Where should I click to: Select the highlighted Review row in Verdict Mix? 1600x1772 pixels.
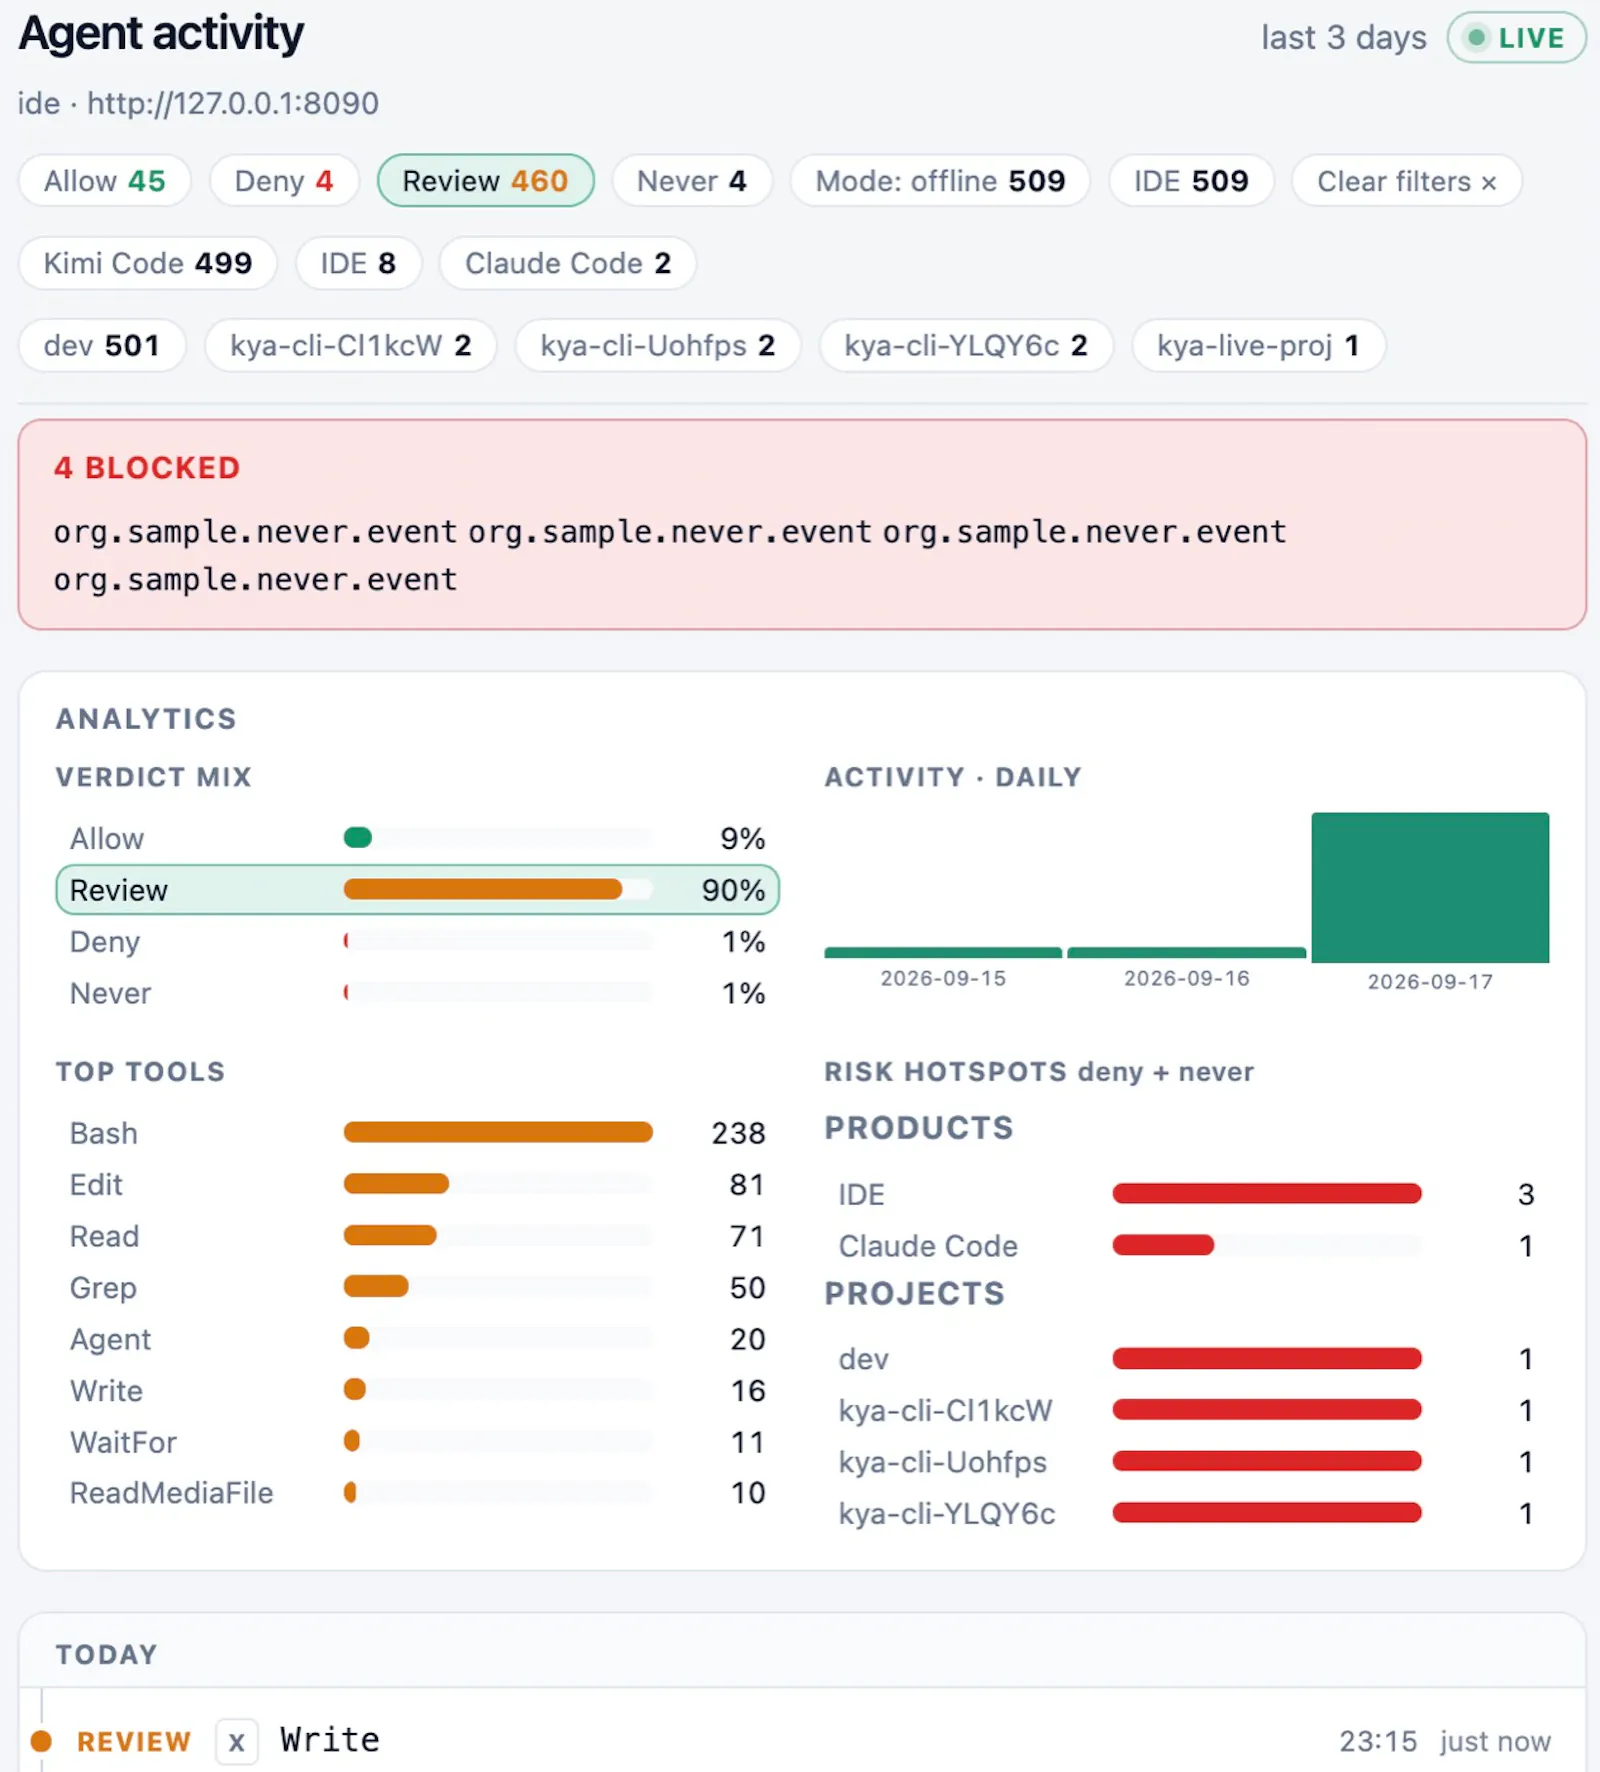pyautogui.click(x=417, y=890)
